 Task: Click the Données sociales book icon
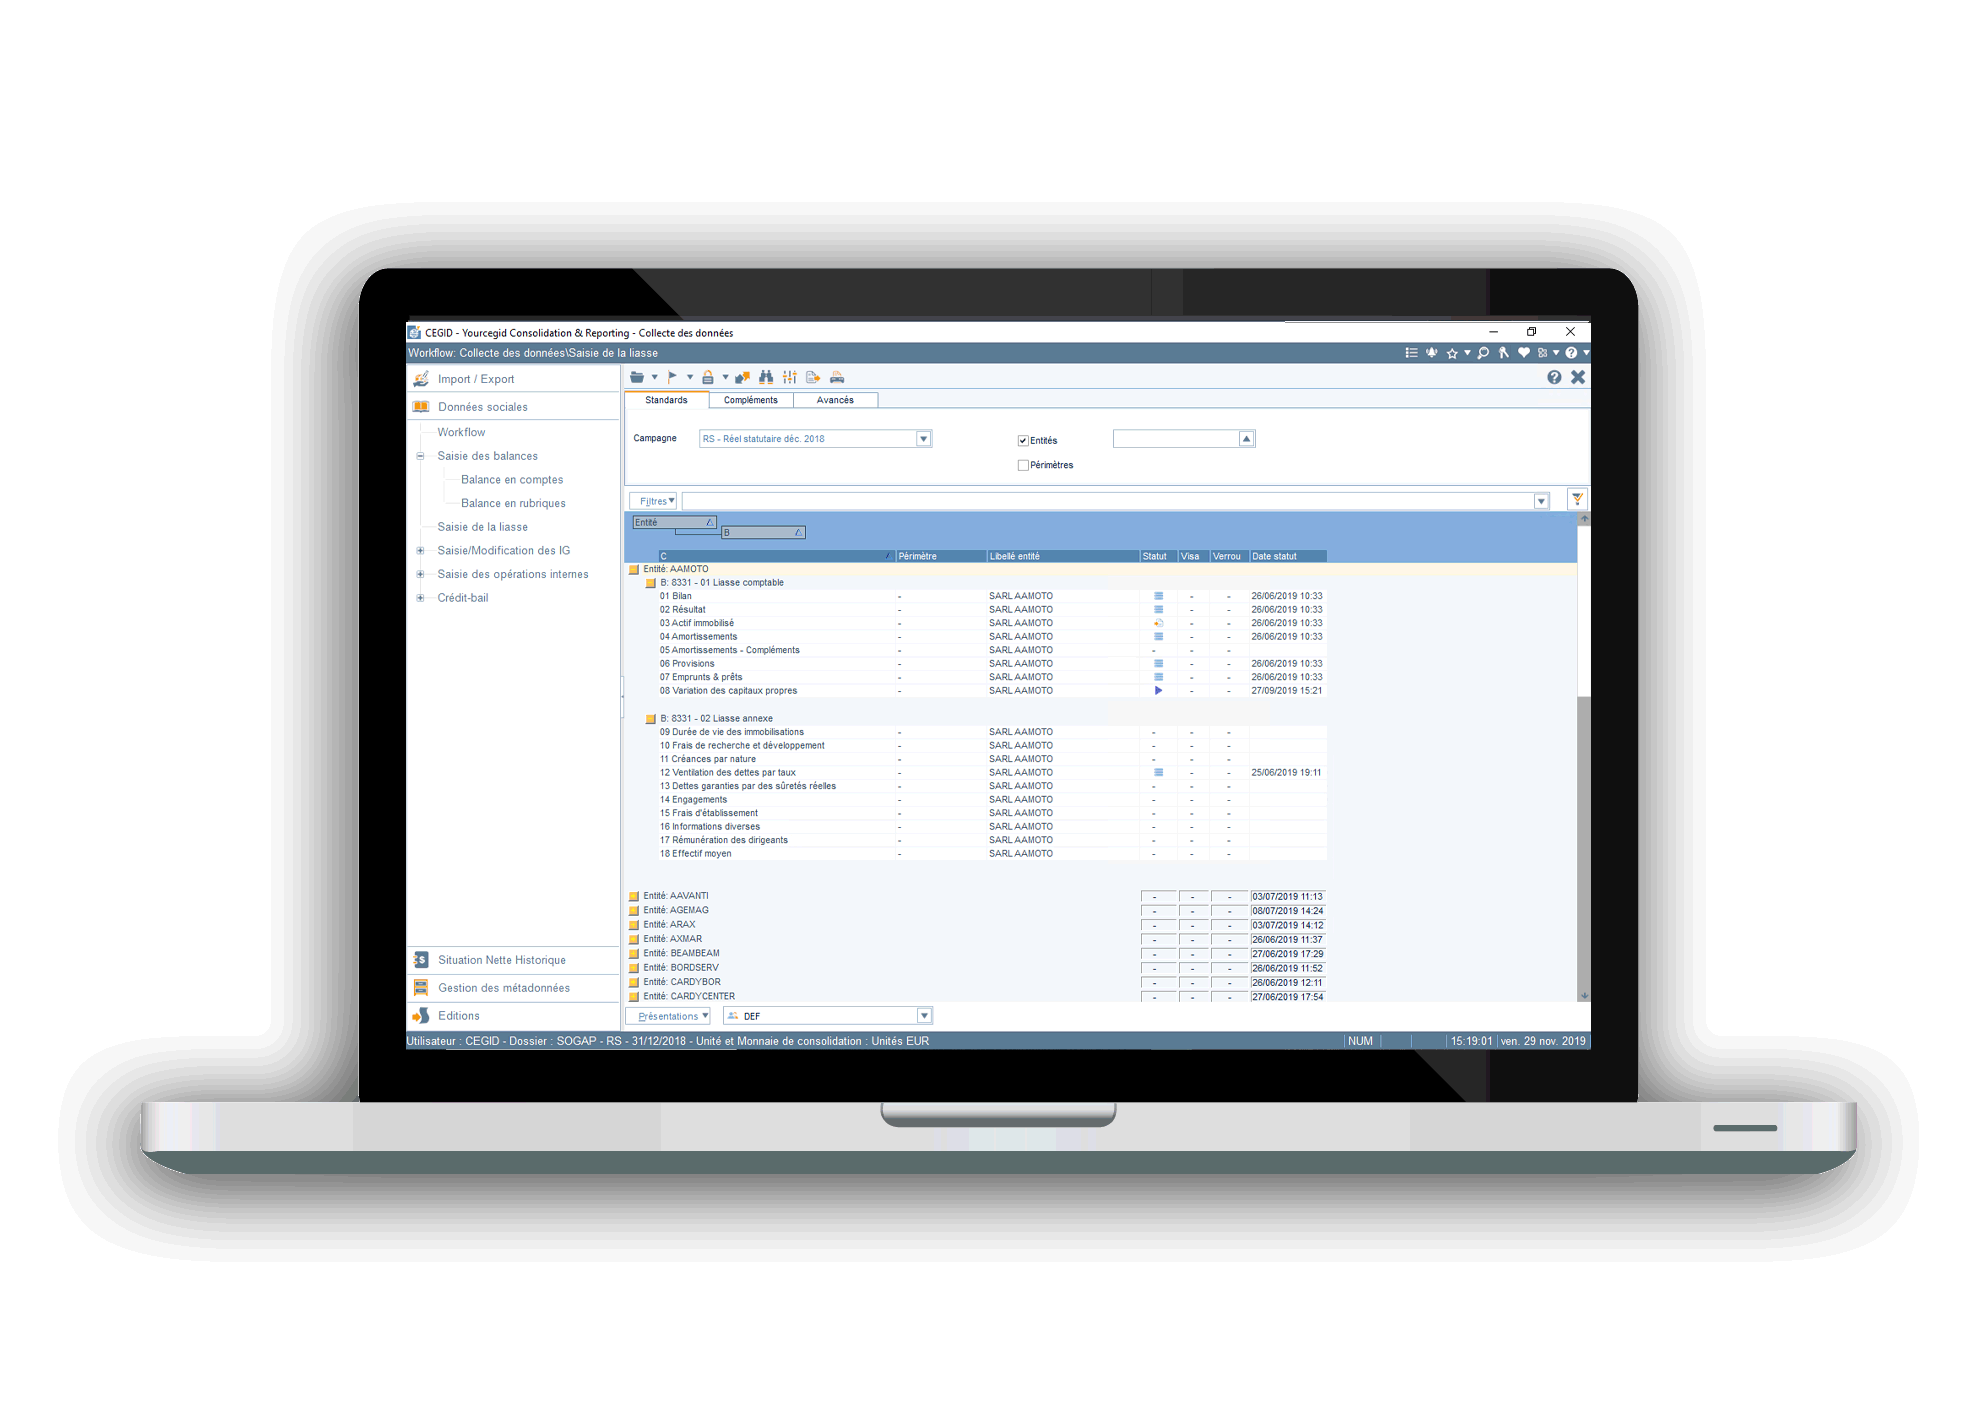pos(422,406)
